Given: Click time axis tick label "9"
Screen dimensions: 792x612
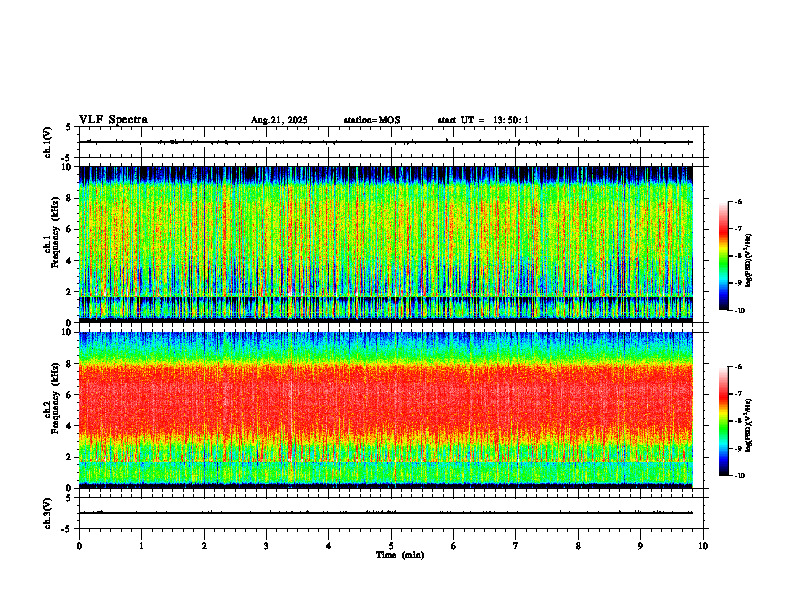Looking at the screenshot, I should tap(640, 546).
